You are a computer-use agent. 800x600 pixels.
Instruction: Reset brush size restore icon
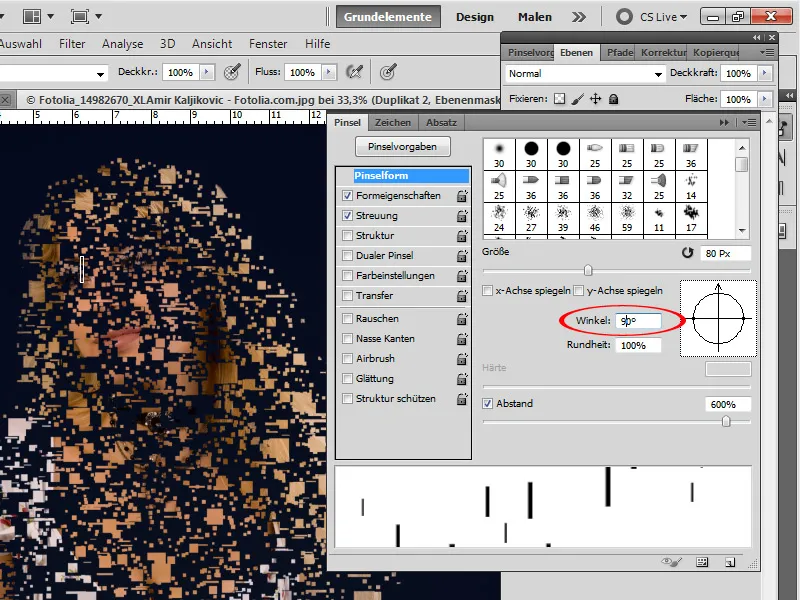click(687, 253)
